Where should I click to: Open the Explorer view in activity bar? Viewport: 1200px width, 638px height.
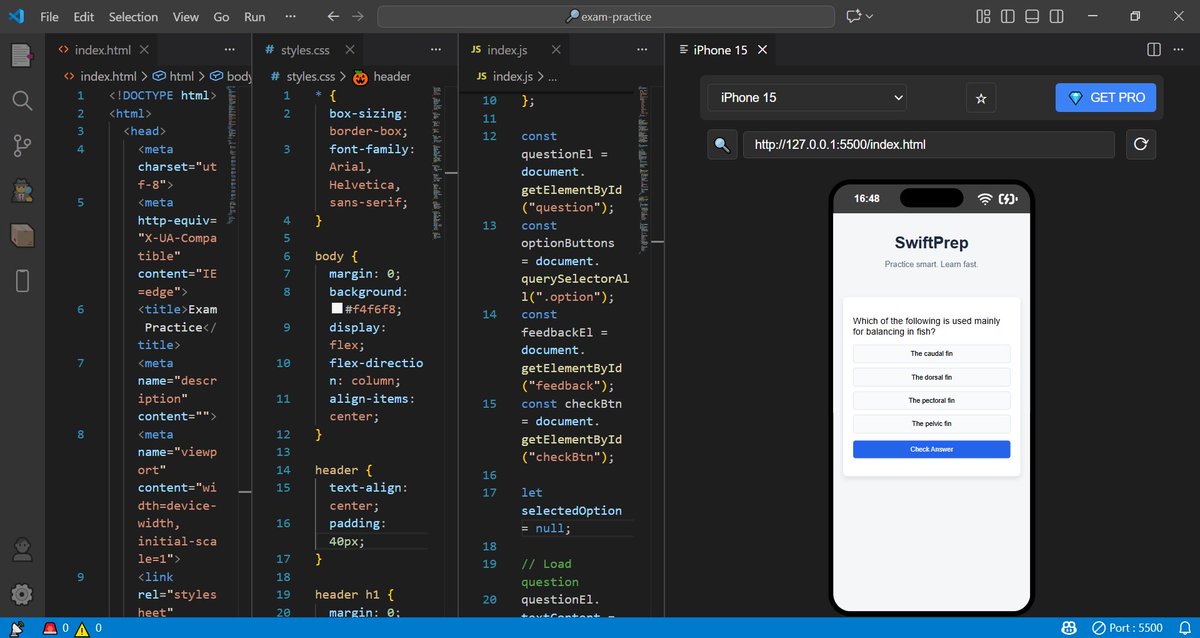[22, 55]
